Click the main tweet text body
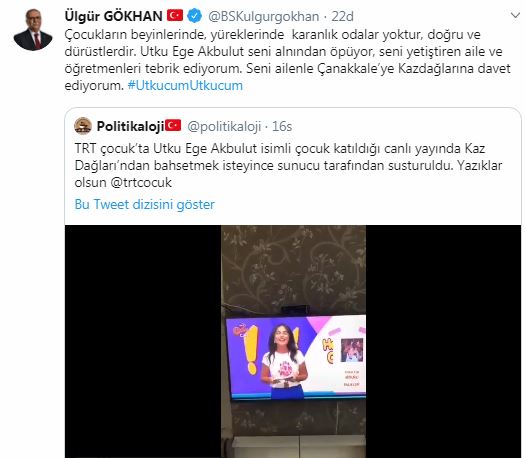This screenshot has height=458, width=525. pyautogui.click(x=288, y=60)
